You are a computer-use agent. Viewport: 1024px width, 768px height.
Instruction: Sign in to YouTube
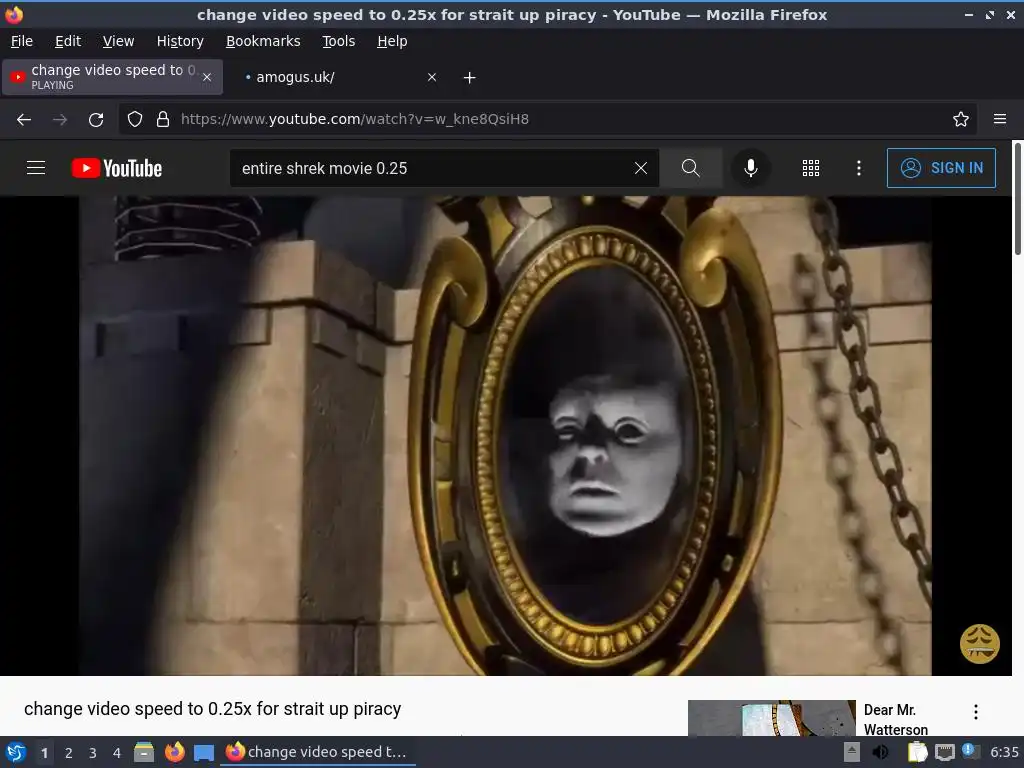pos(941,168)
